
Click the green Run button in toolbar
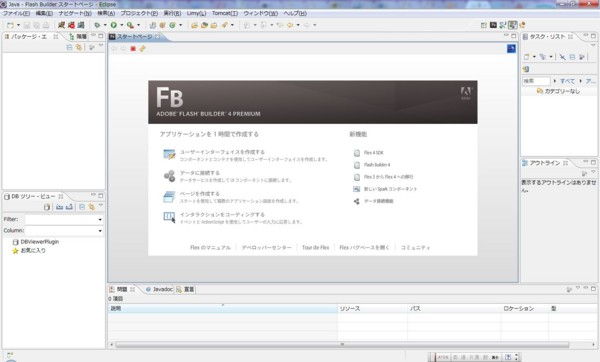point(114,25)
